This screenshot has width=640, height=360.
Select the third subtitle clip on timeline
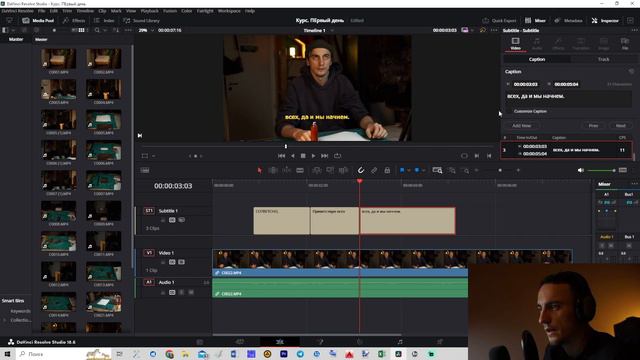pyautogui.click(x=407, y=221)
